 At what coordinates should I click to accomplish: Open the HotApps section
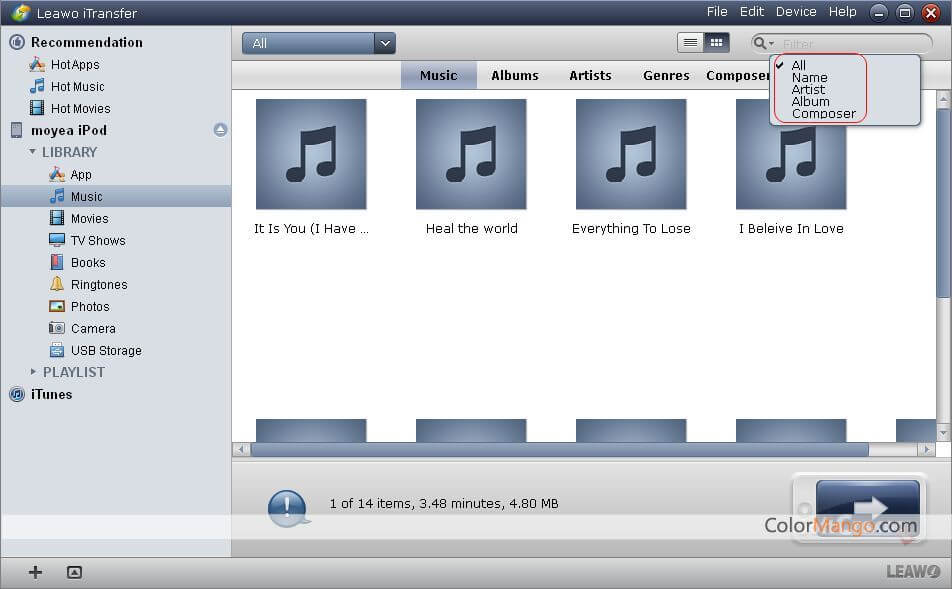pyautogui.click(x=74, y=65)
